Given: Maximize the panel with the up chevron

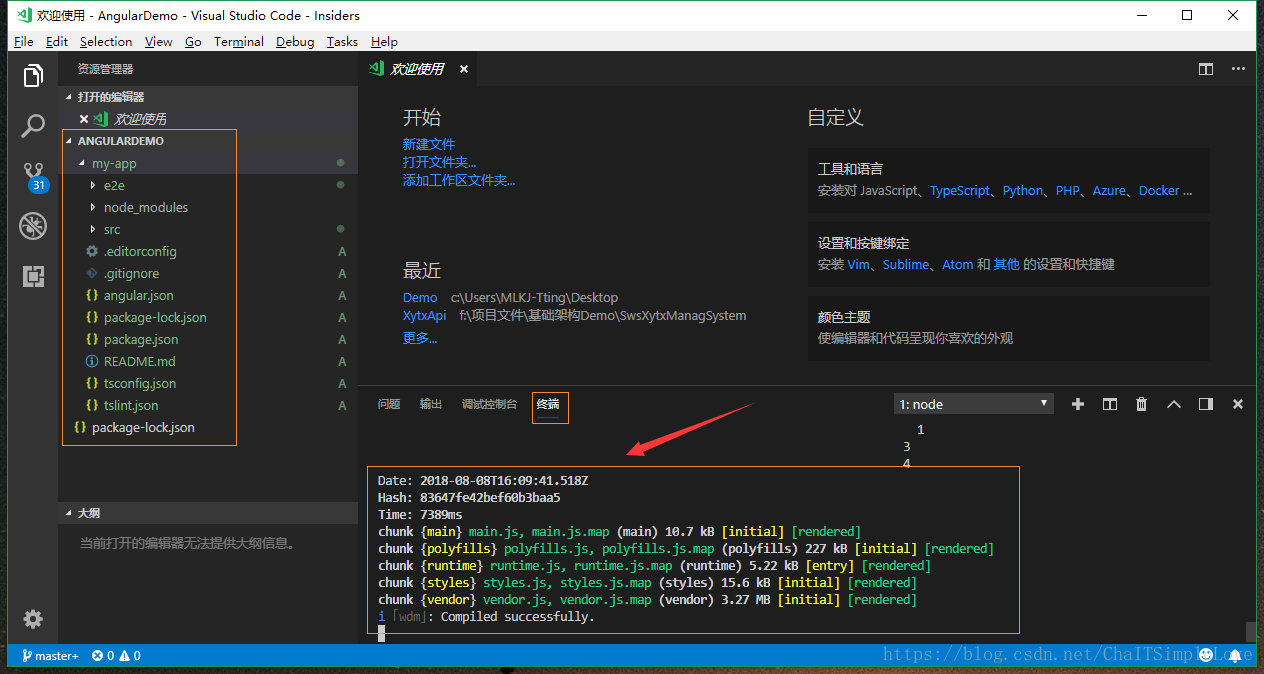Looking at the screenshot, I should coord(1174,404).
